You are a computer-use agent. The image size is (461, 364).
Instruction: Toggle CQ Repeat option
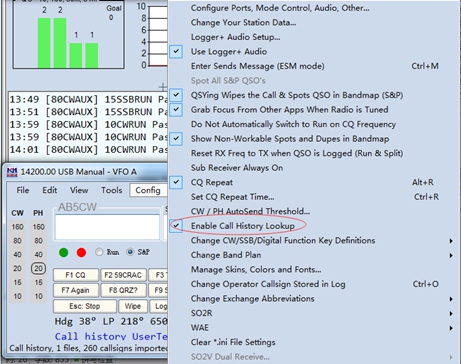(176, 182)
